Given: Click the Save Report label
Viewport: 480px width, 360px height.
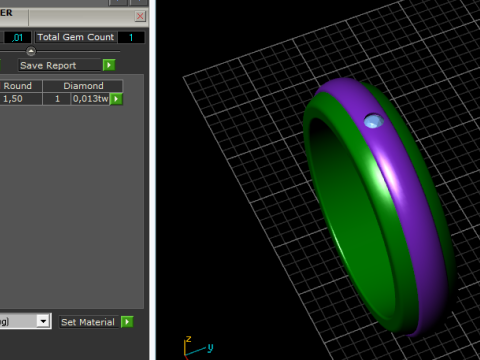Looking at the screenshot, I should pyautogui.click(x=60, y=65).
